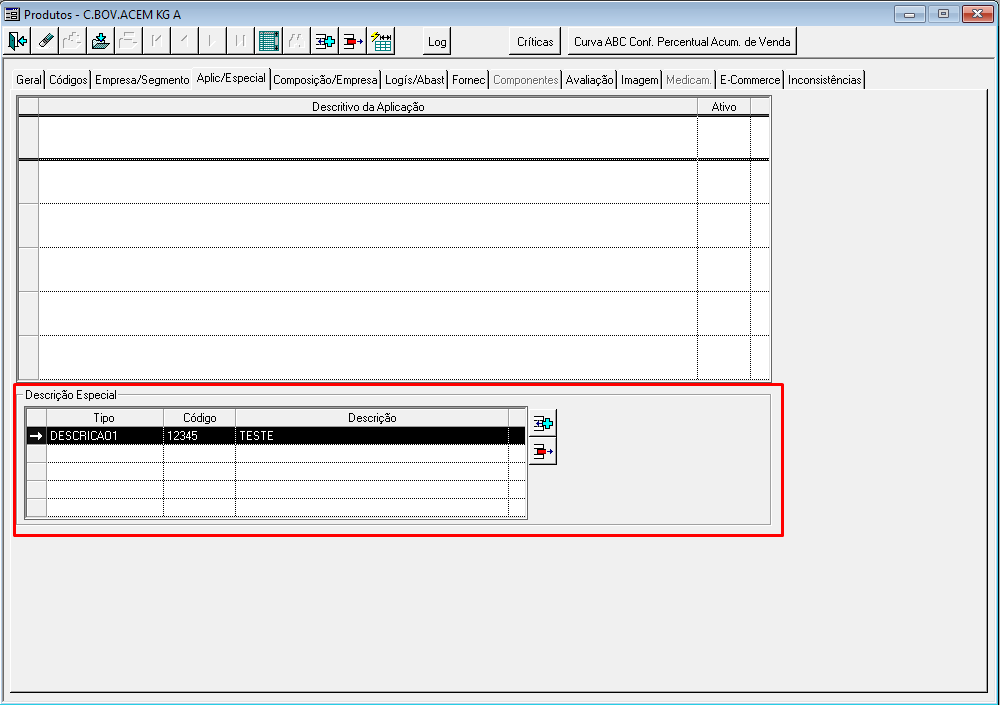Screen dimensions: 1000x705
Task: Click the eraser clear icon
Action: tap(46, 41)
